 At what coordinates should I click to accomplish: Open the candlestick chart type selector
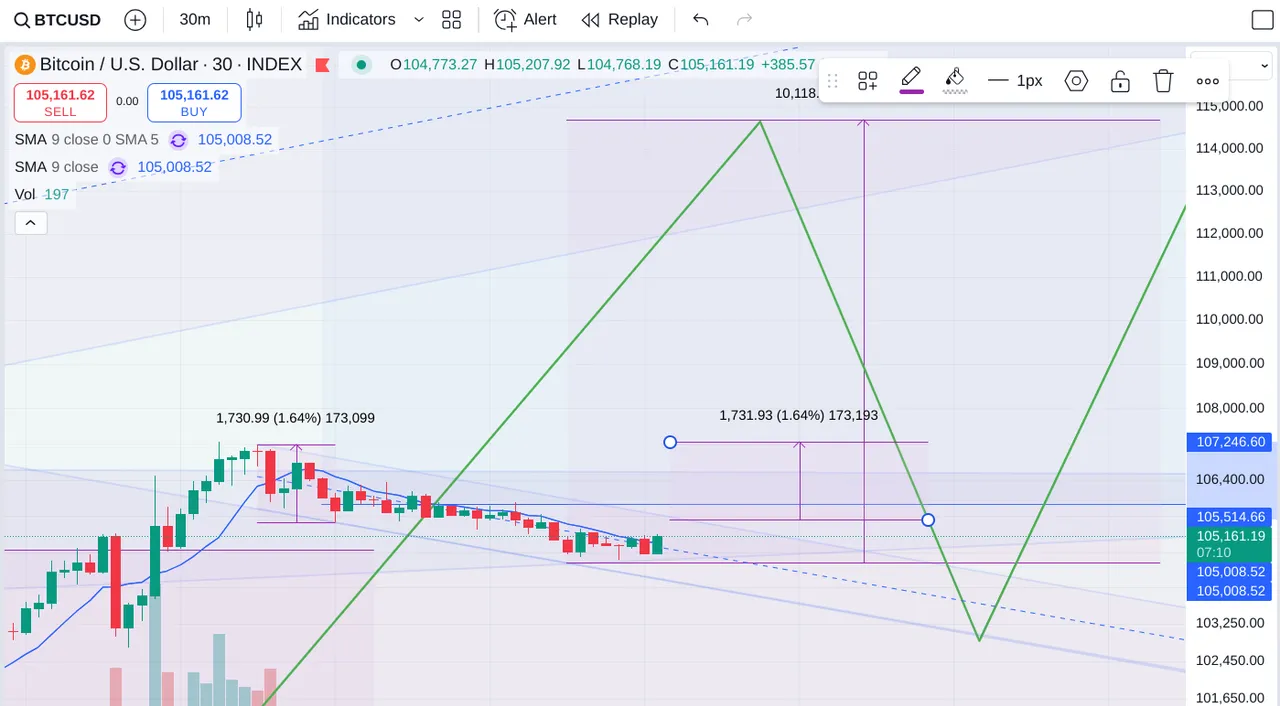coord(253,19)
